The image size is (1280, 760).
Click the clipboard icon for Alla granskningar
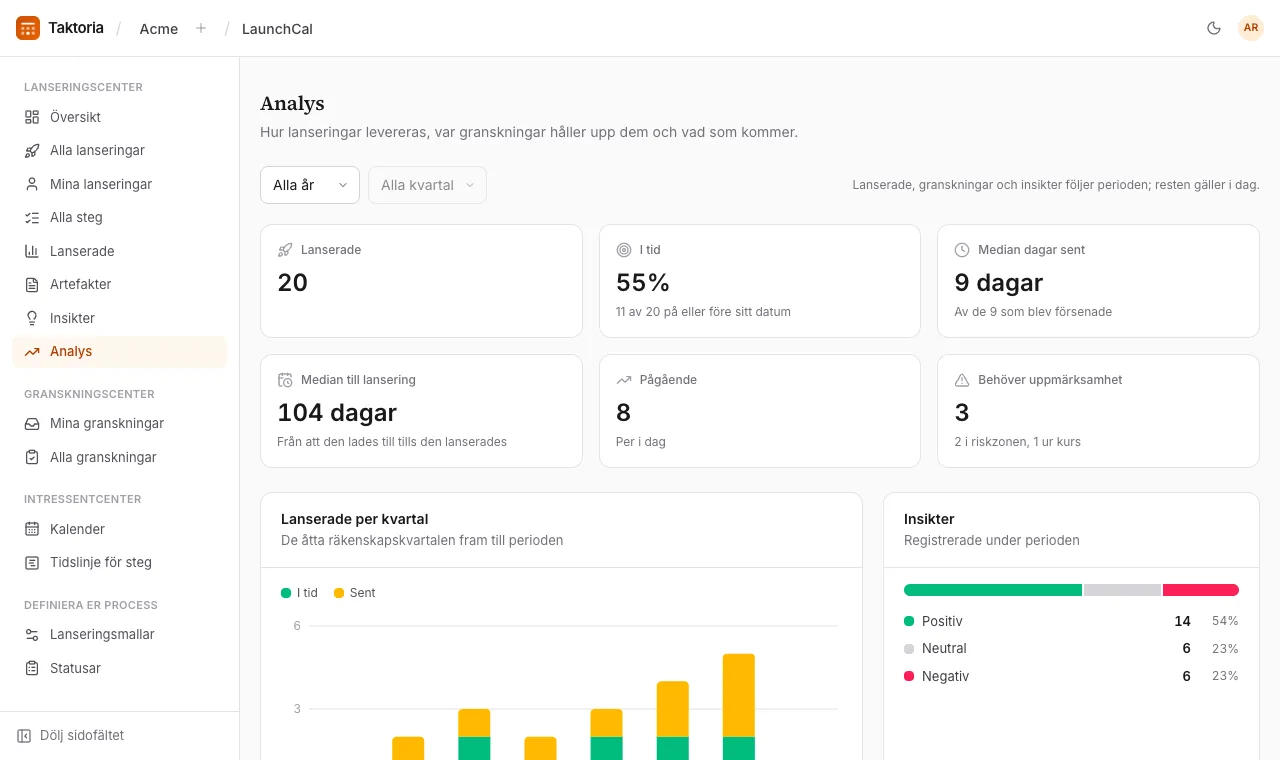click(x=32, y=457)
